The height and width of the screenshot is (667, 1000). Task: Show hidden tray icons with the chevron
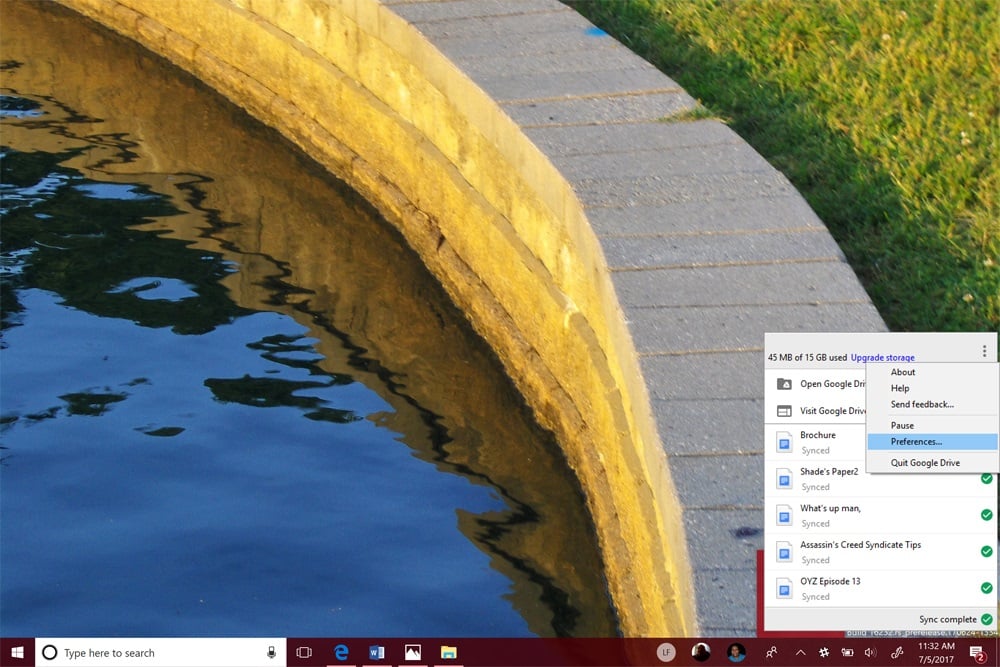tap(801, 653)
